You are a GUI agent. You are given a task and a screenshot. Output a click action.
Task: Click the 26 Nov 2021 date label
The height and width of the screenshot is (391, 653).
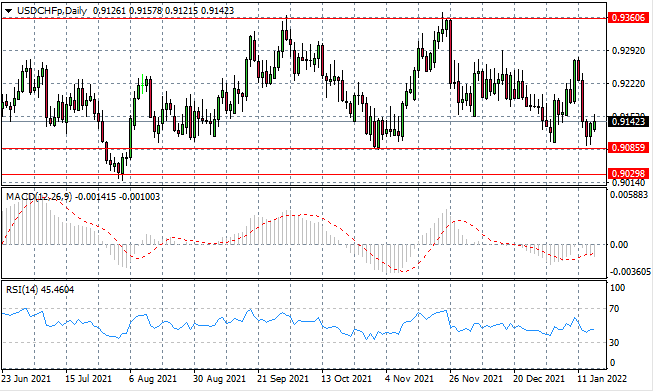(x=476, y=379)
